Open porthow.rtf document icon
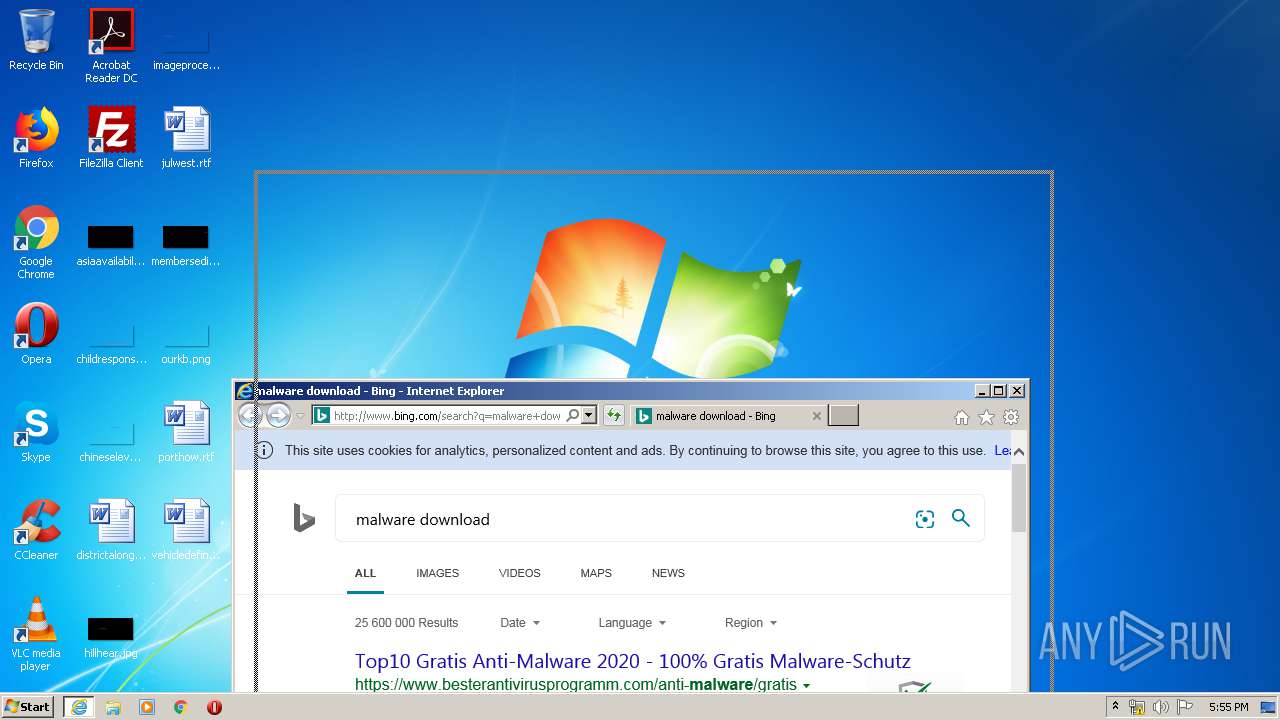This screenshot has width=1280, height=720. pyautogui.click(x=186, y=432)
